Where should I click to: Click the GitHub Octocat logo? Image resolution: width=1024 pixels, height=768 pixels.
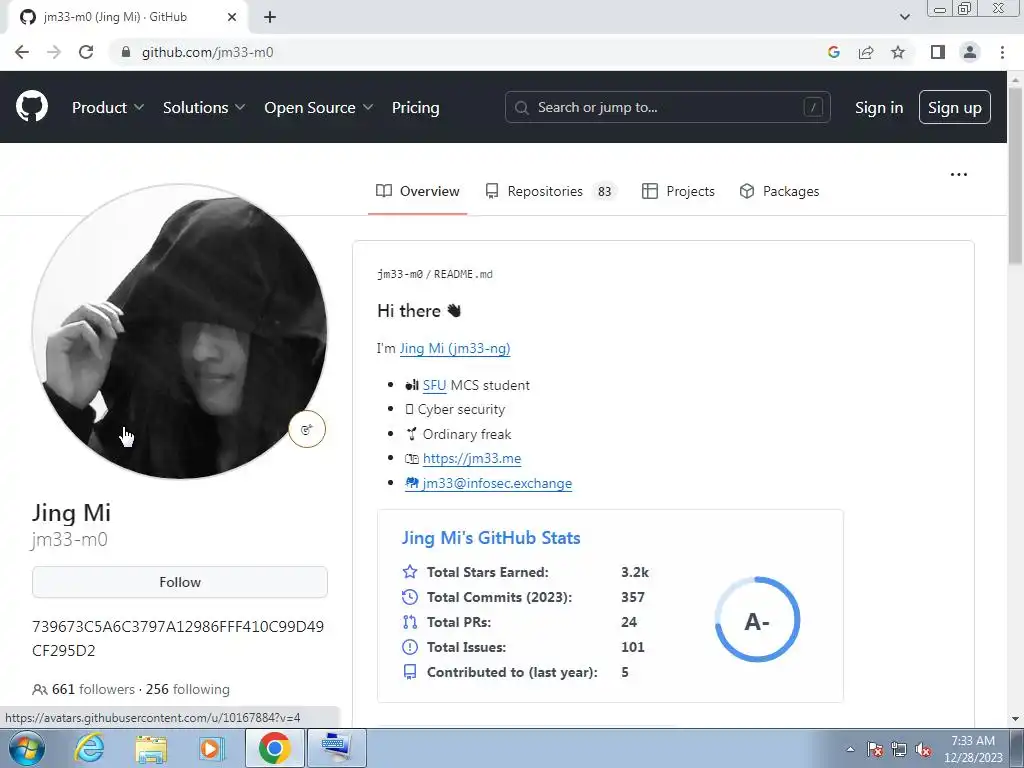[31, 107]
